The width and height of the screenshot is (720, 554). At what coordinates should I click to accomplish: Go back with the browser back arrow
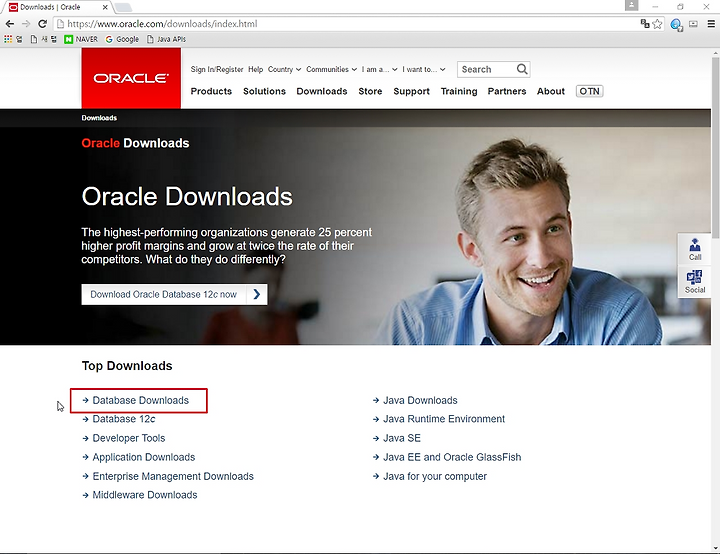click(x=10, y=24)
